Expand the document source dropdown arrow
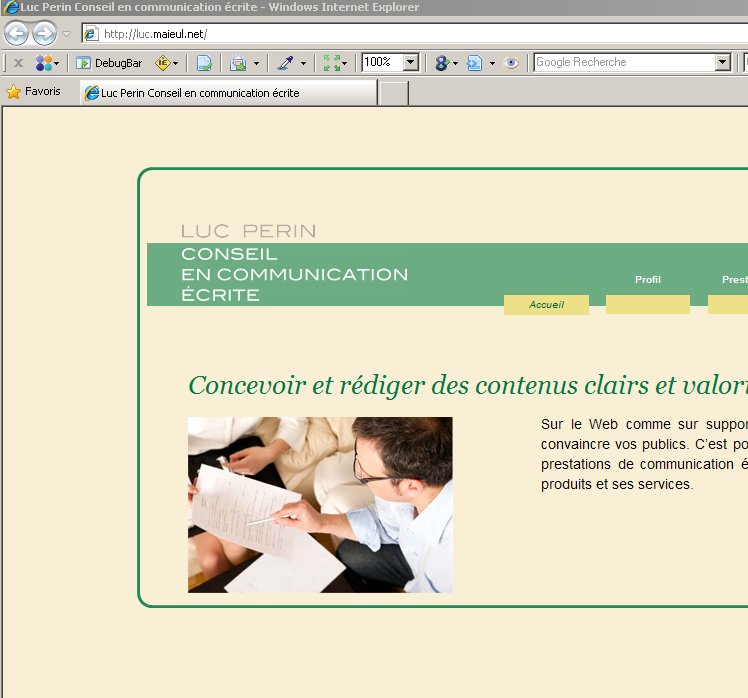The image size is (748, 698). [492, 63]
